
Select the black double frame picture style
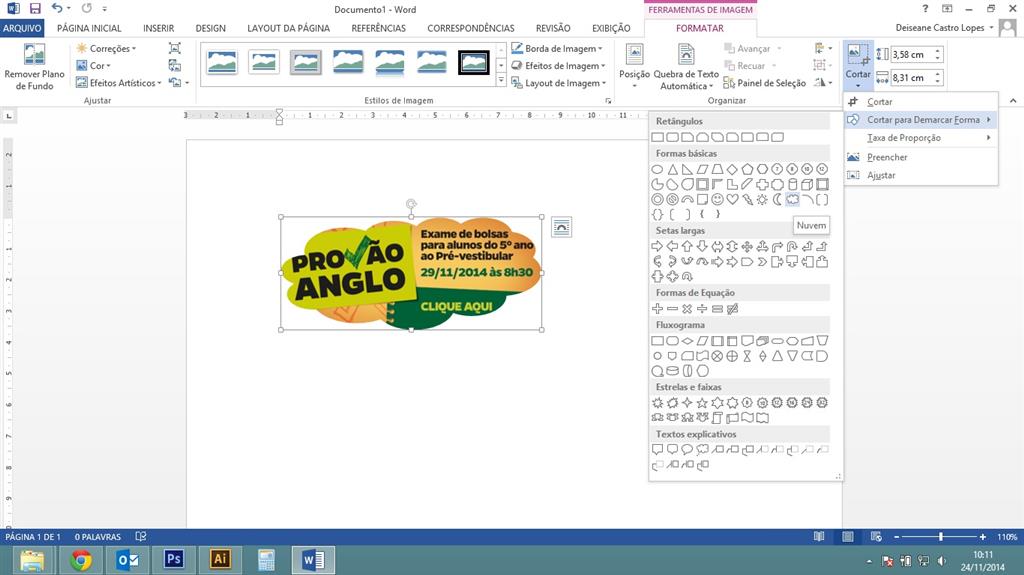tap(473, 63)
